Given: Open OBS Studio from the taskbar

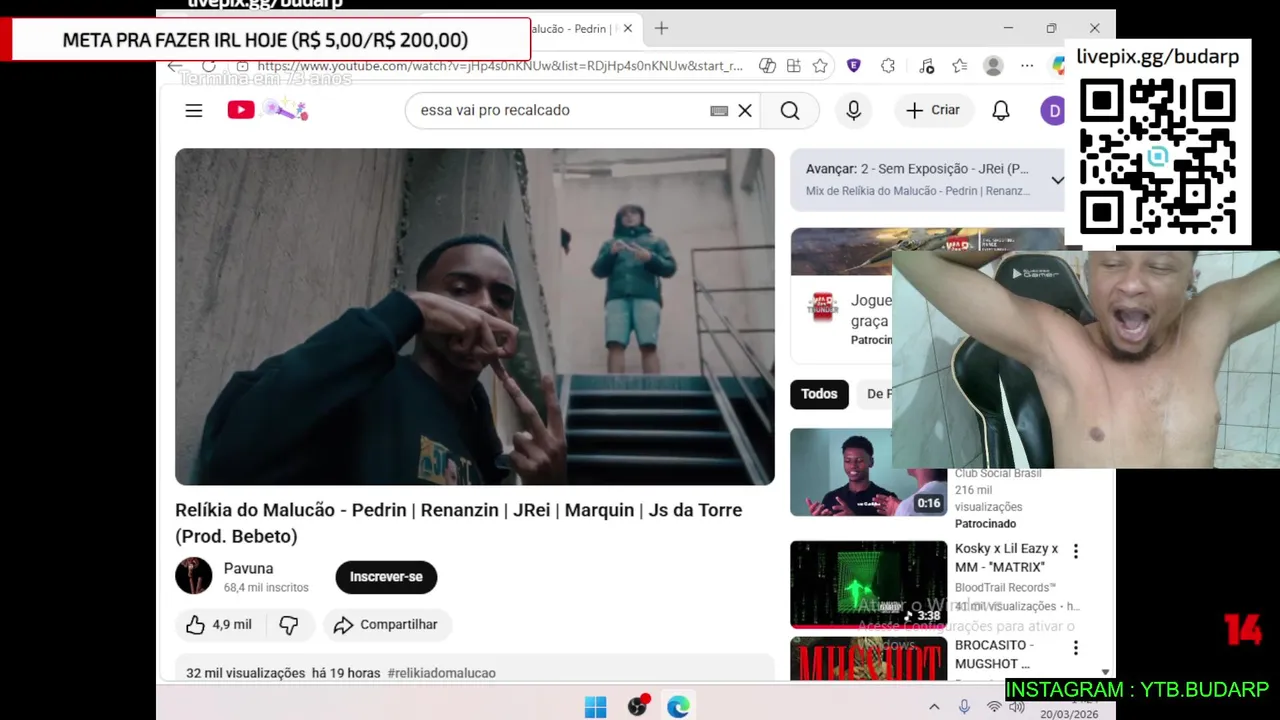Looking at the screenshot, I should pyautogui.click(x=638, y=706).
